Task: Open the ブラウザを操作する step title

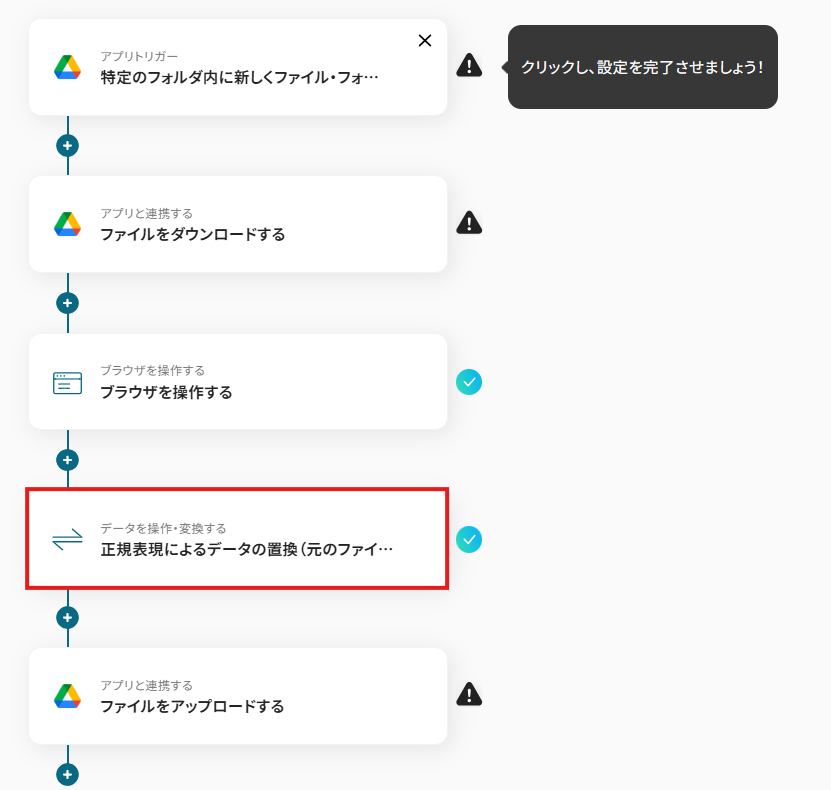Action: tap(166, 392)
